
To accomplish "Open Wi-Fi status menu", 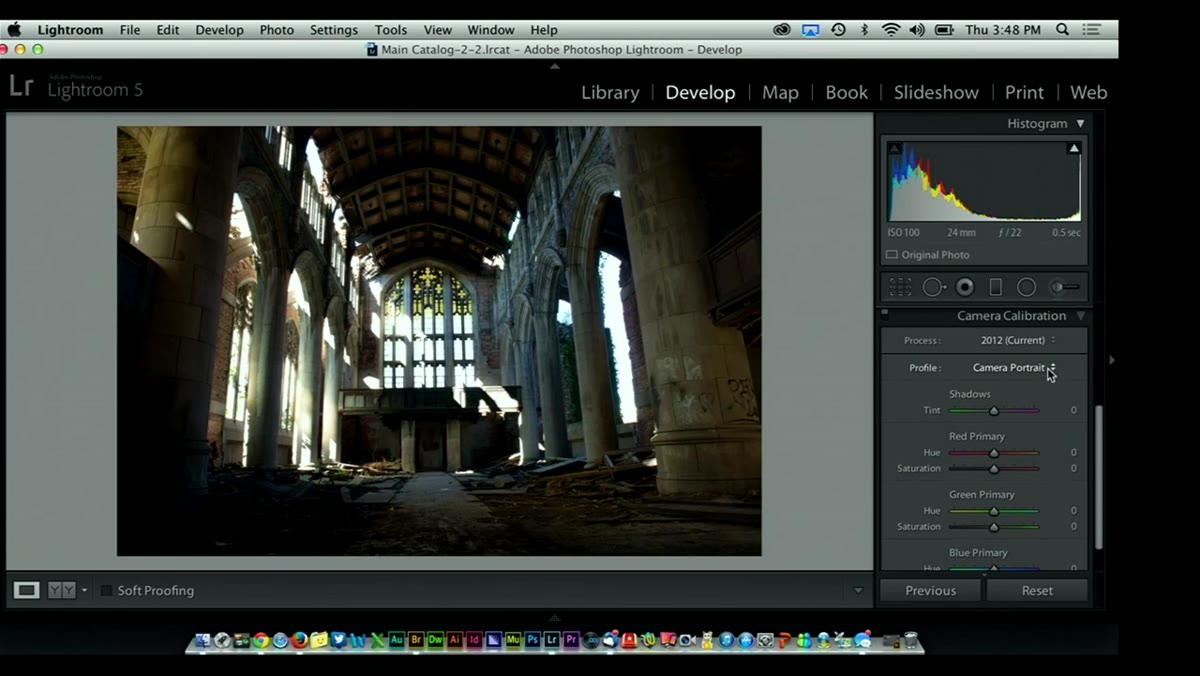I will [890, 30].
